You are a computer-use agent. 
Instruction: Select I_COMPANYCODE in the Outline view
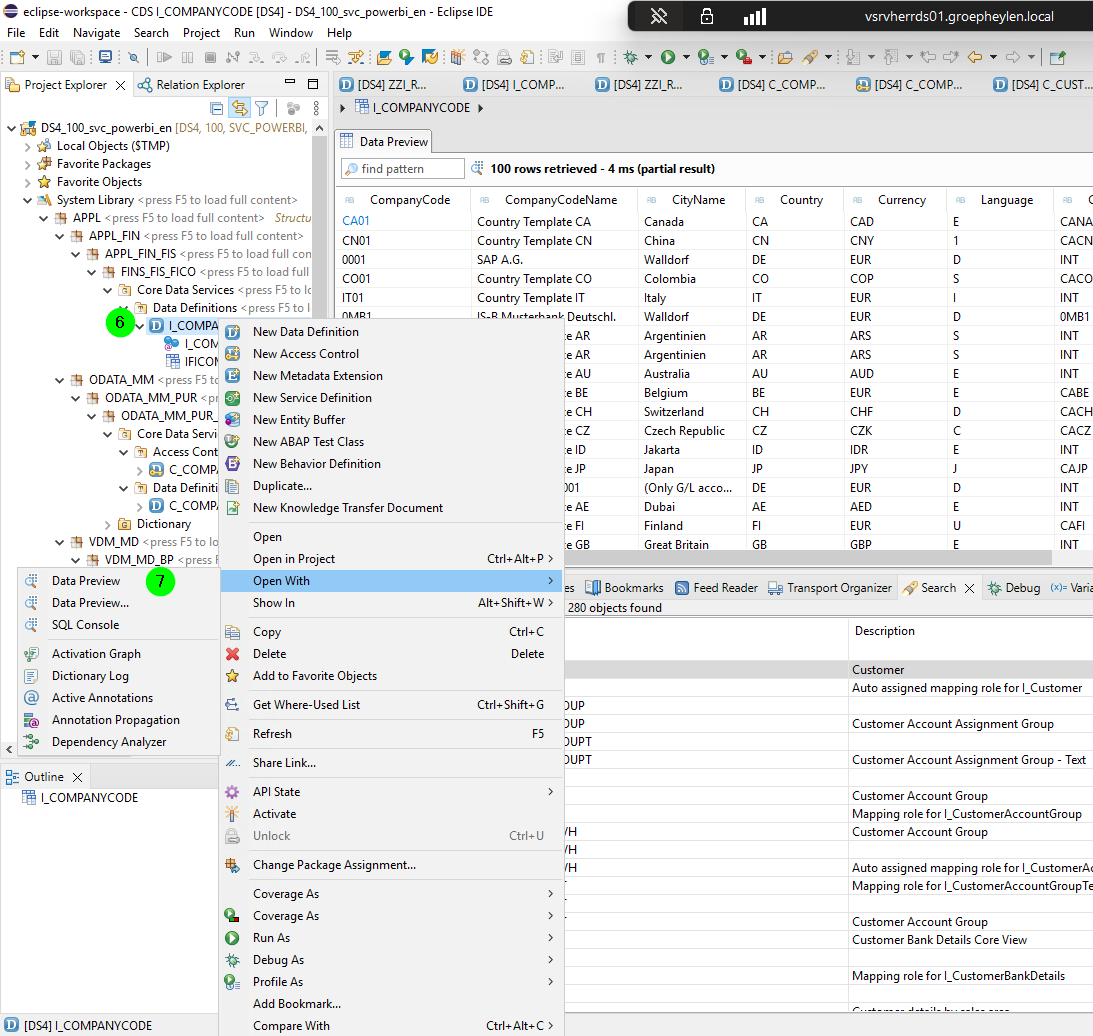89,798
